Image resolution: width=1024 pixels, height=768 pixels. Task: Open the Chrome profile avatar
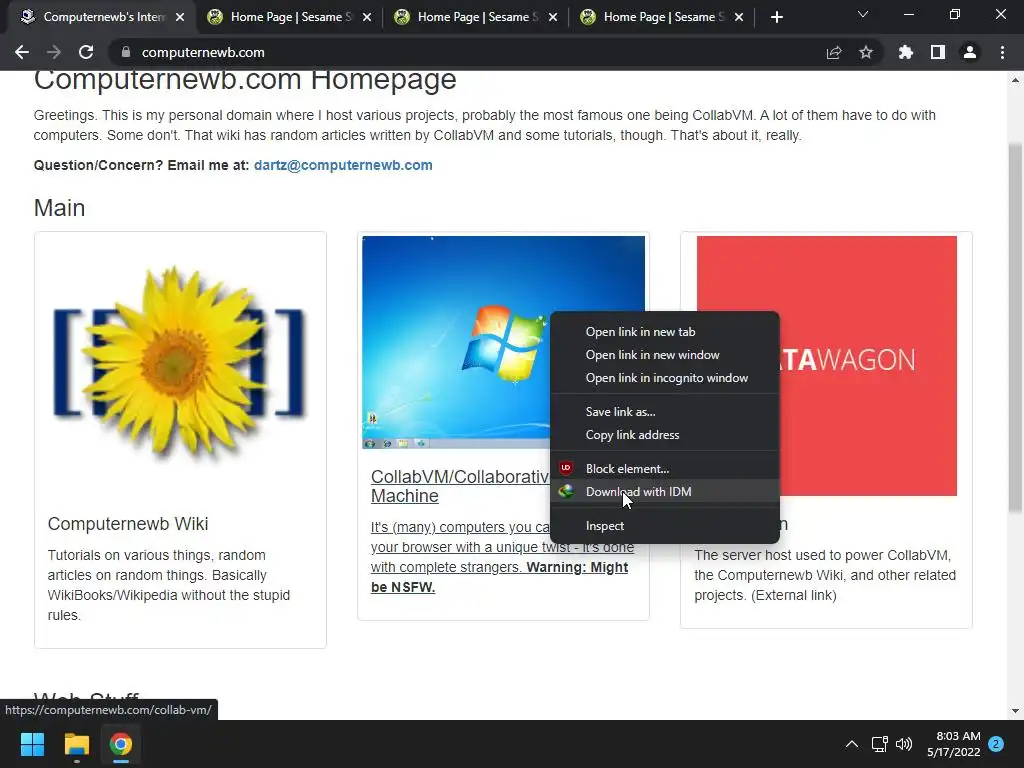970,52
